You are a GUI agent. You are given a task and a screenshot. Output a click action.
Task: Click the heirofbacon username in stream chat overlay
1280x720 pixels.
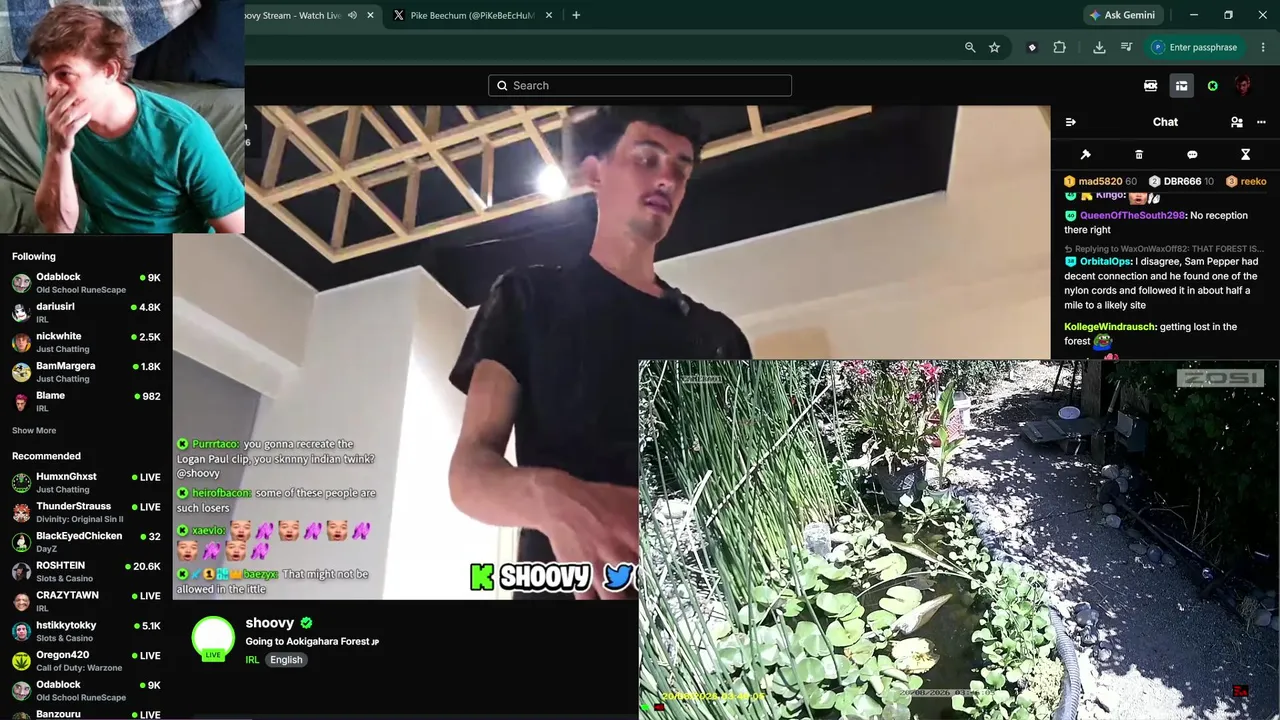(221, 493)
